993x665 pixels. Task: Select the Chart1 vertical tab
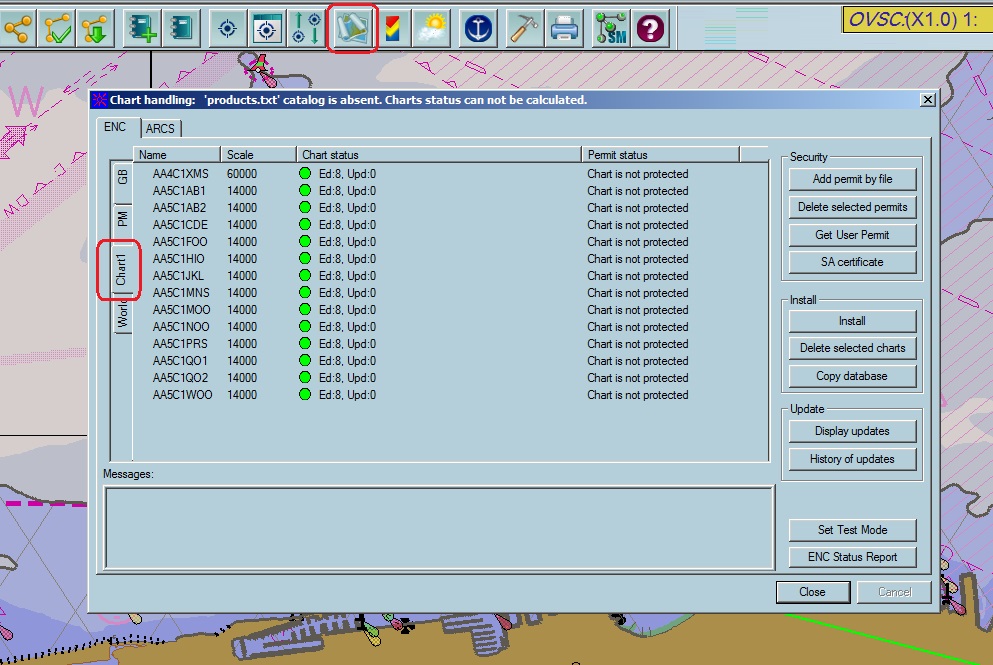pyautogui.click(x=121, y=270)
